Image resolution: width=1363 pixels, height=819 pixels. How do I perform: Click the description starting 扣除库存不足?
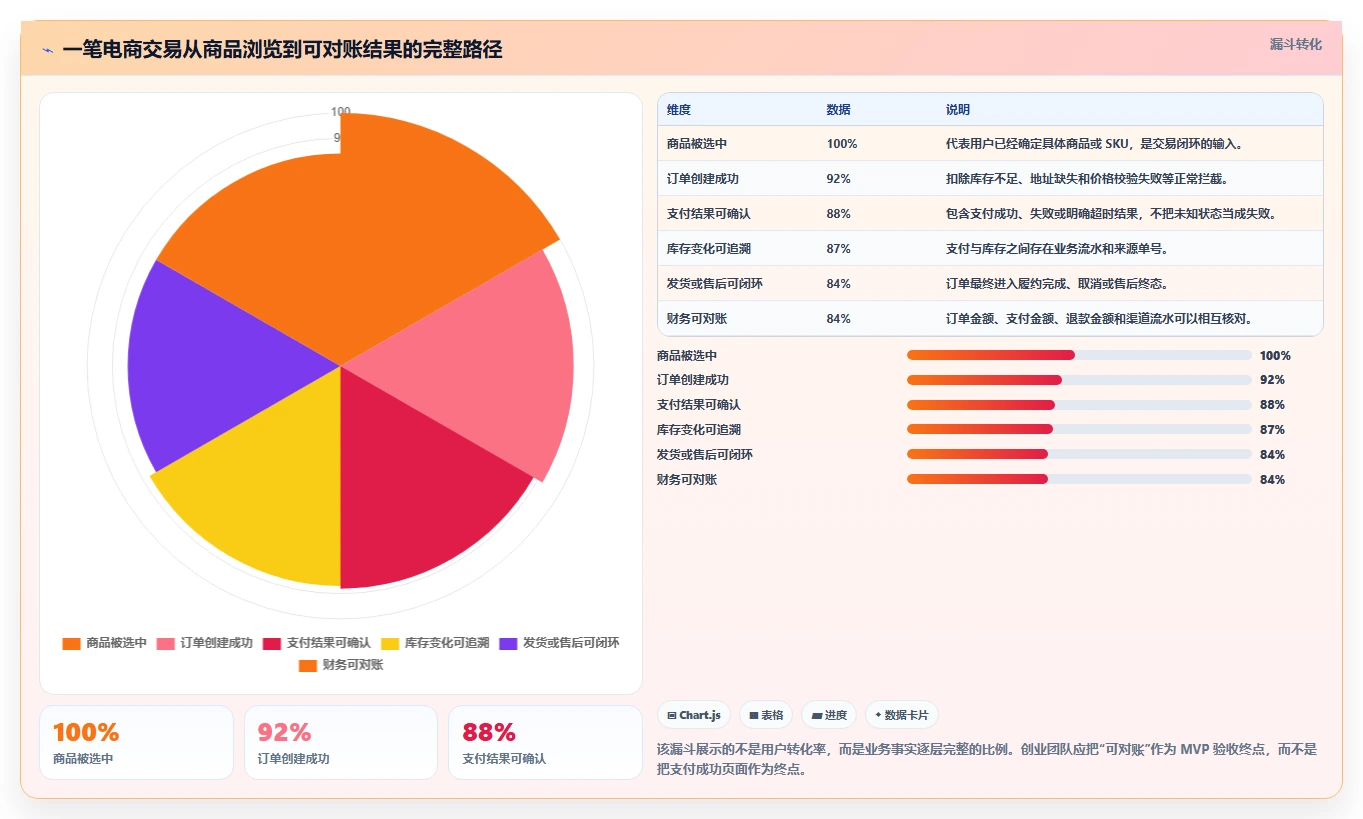coord(1087,179)
